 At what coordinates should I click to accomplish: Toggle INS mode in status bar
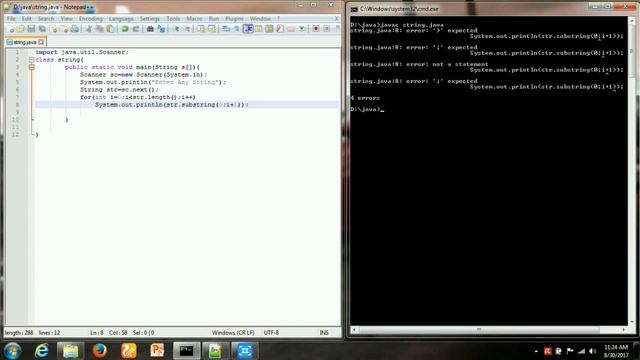pyautogui.click(x=324, y=333)
